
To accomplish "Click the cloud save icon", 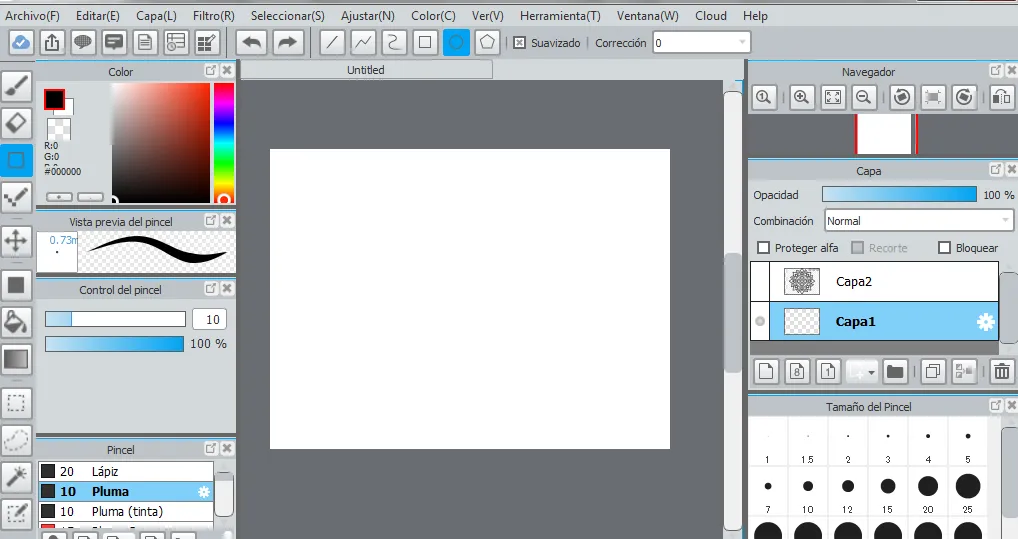I will pos(21,43).
